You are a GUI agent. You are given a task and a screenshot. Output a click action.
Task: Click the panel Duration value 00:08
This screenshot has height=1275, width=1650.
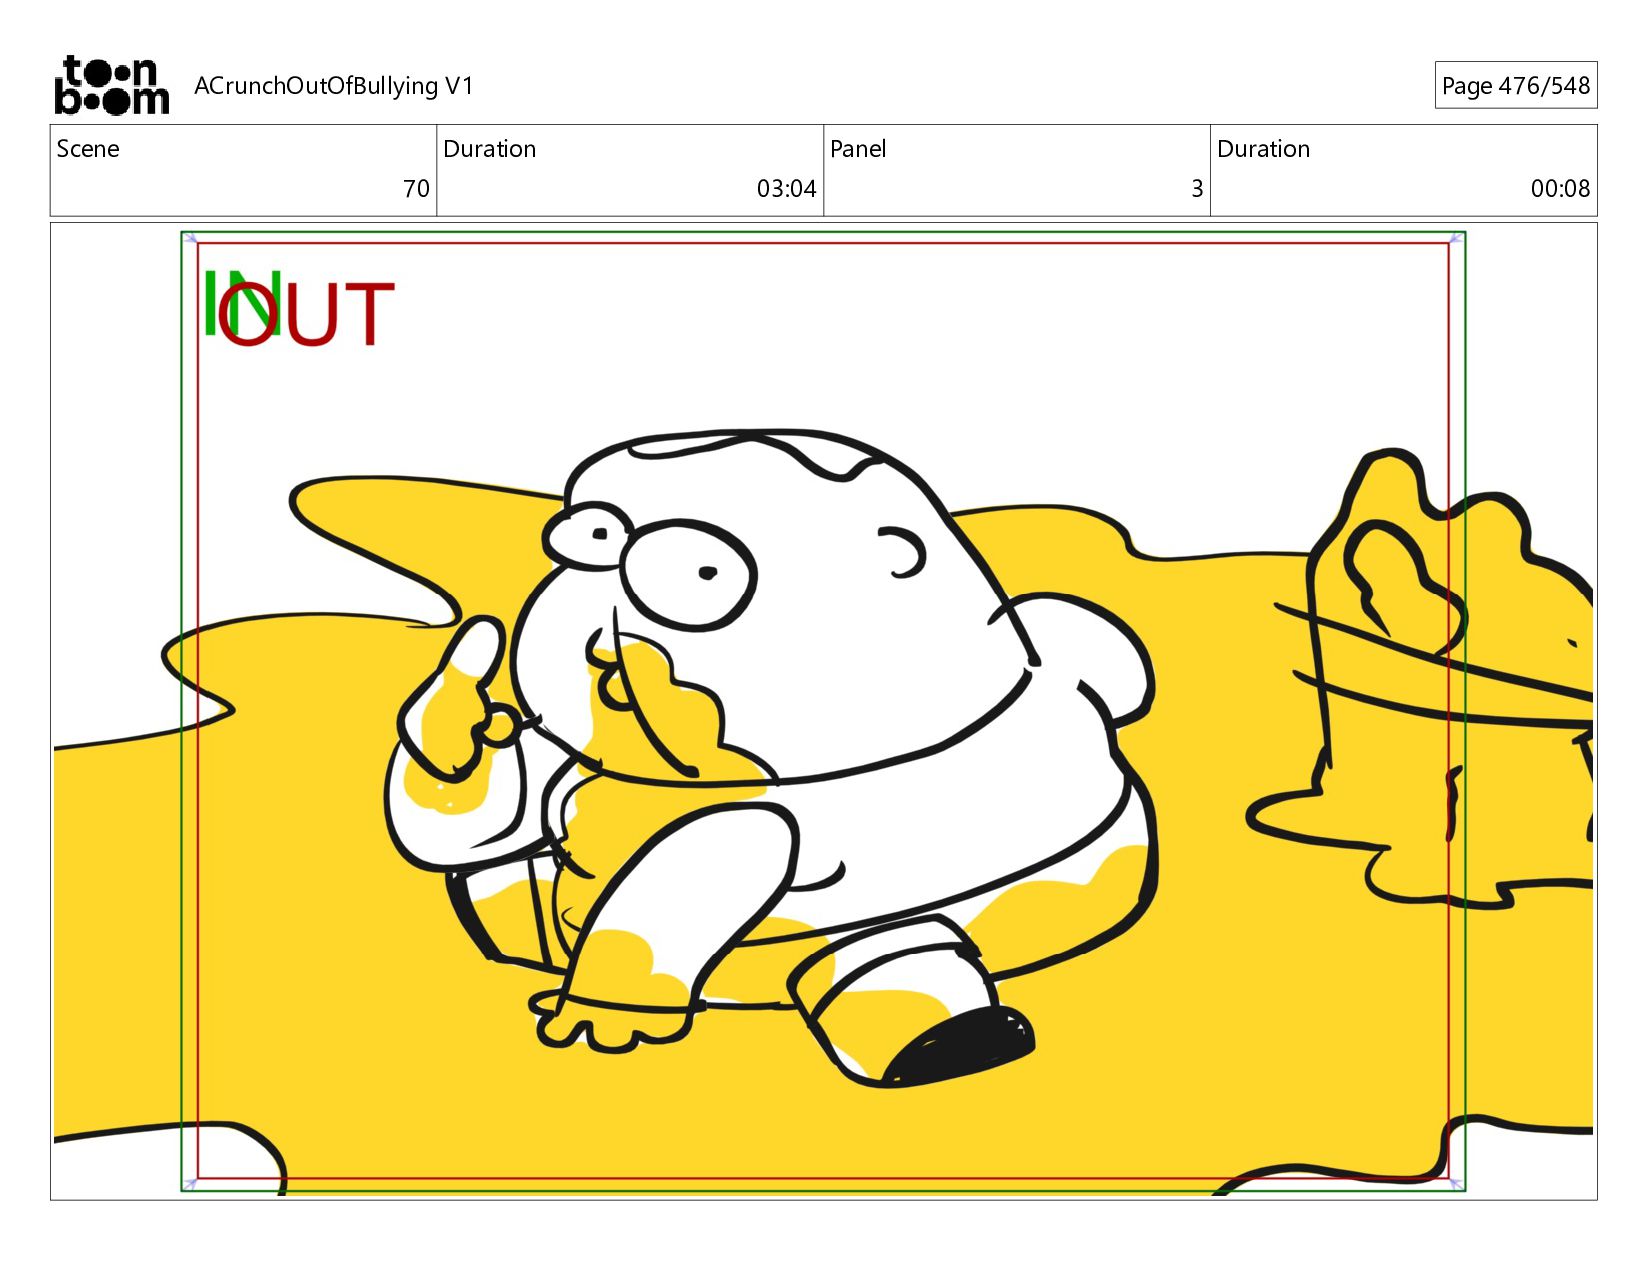point(1560,189)
